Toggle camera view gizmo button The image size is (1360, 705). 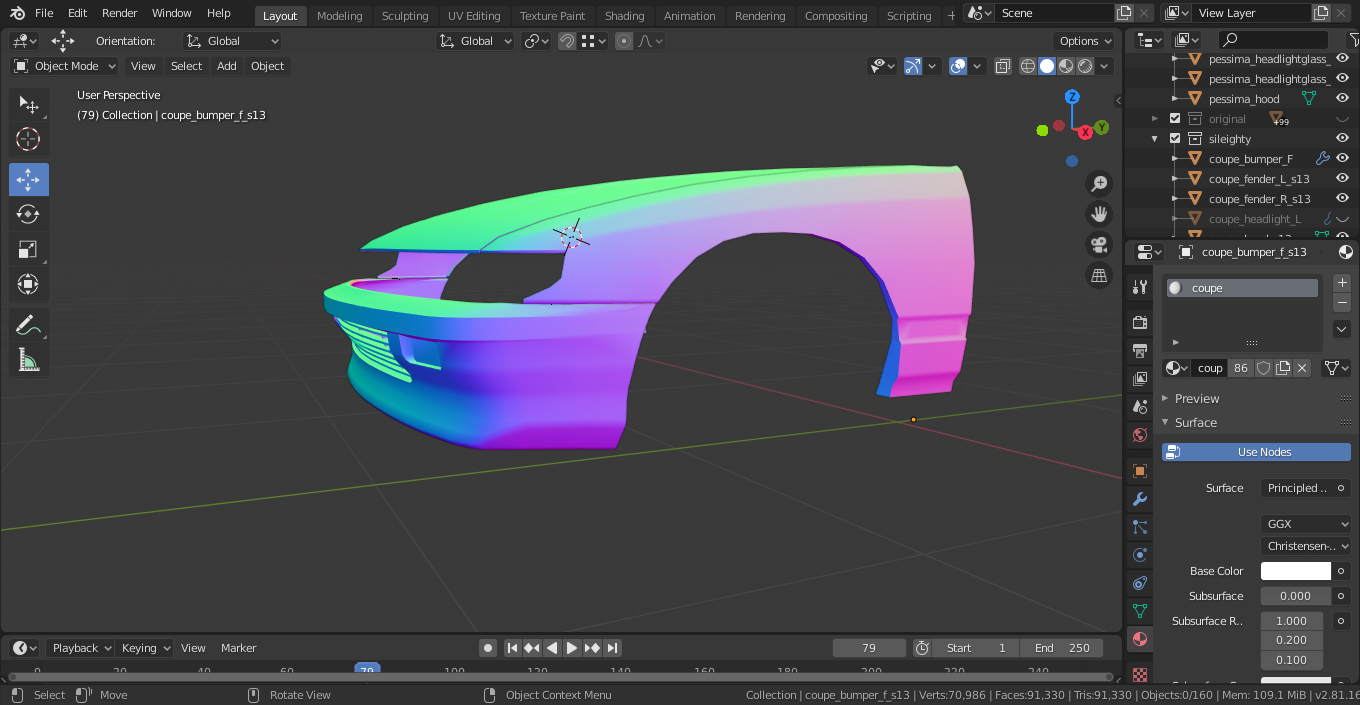1099,244
